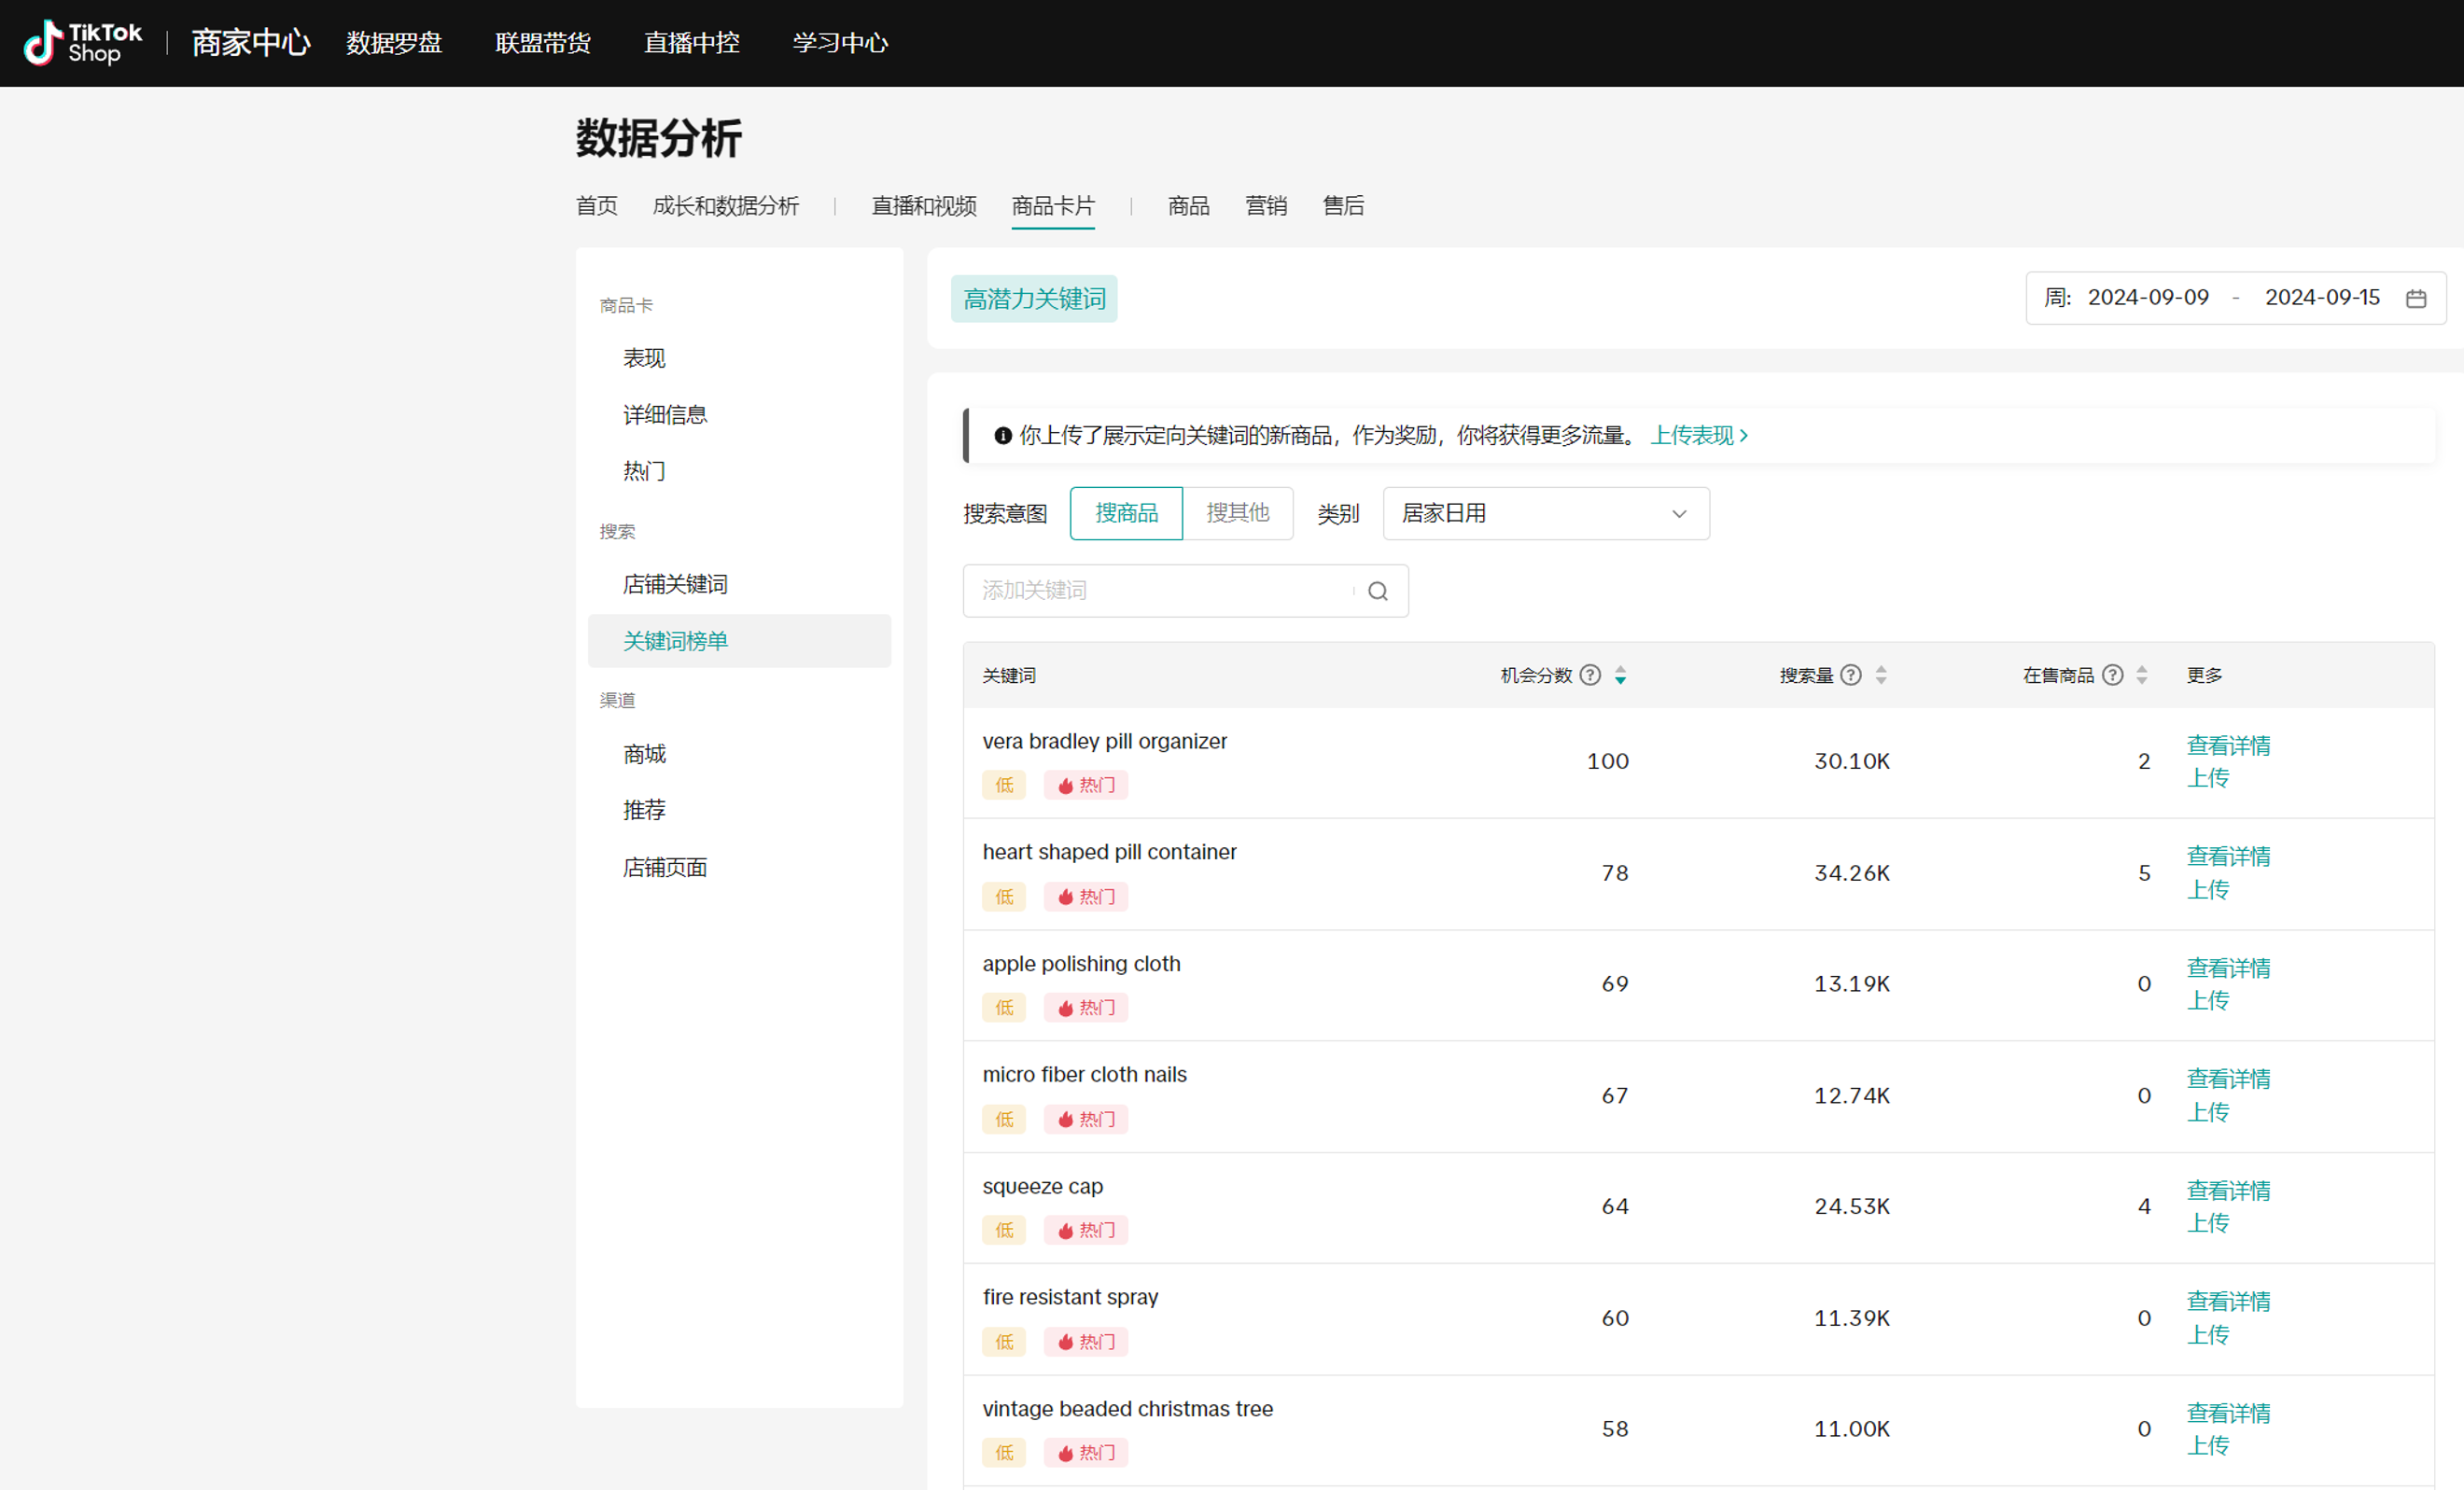2464x1491 pixels.
Task: Open 数据罗盘 in top navigation
Action: tap(394, 43)
